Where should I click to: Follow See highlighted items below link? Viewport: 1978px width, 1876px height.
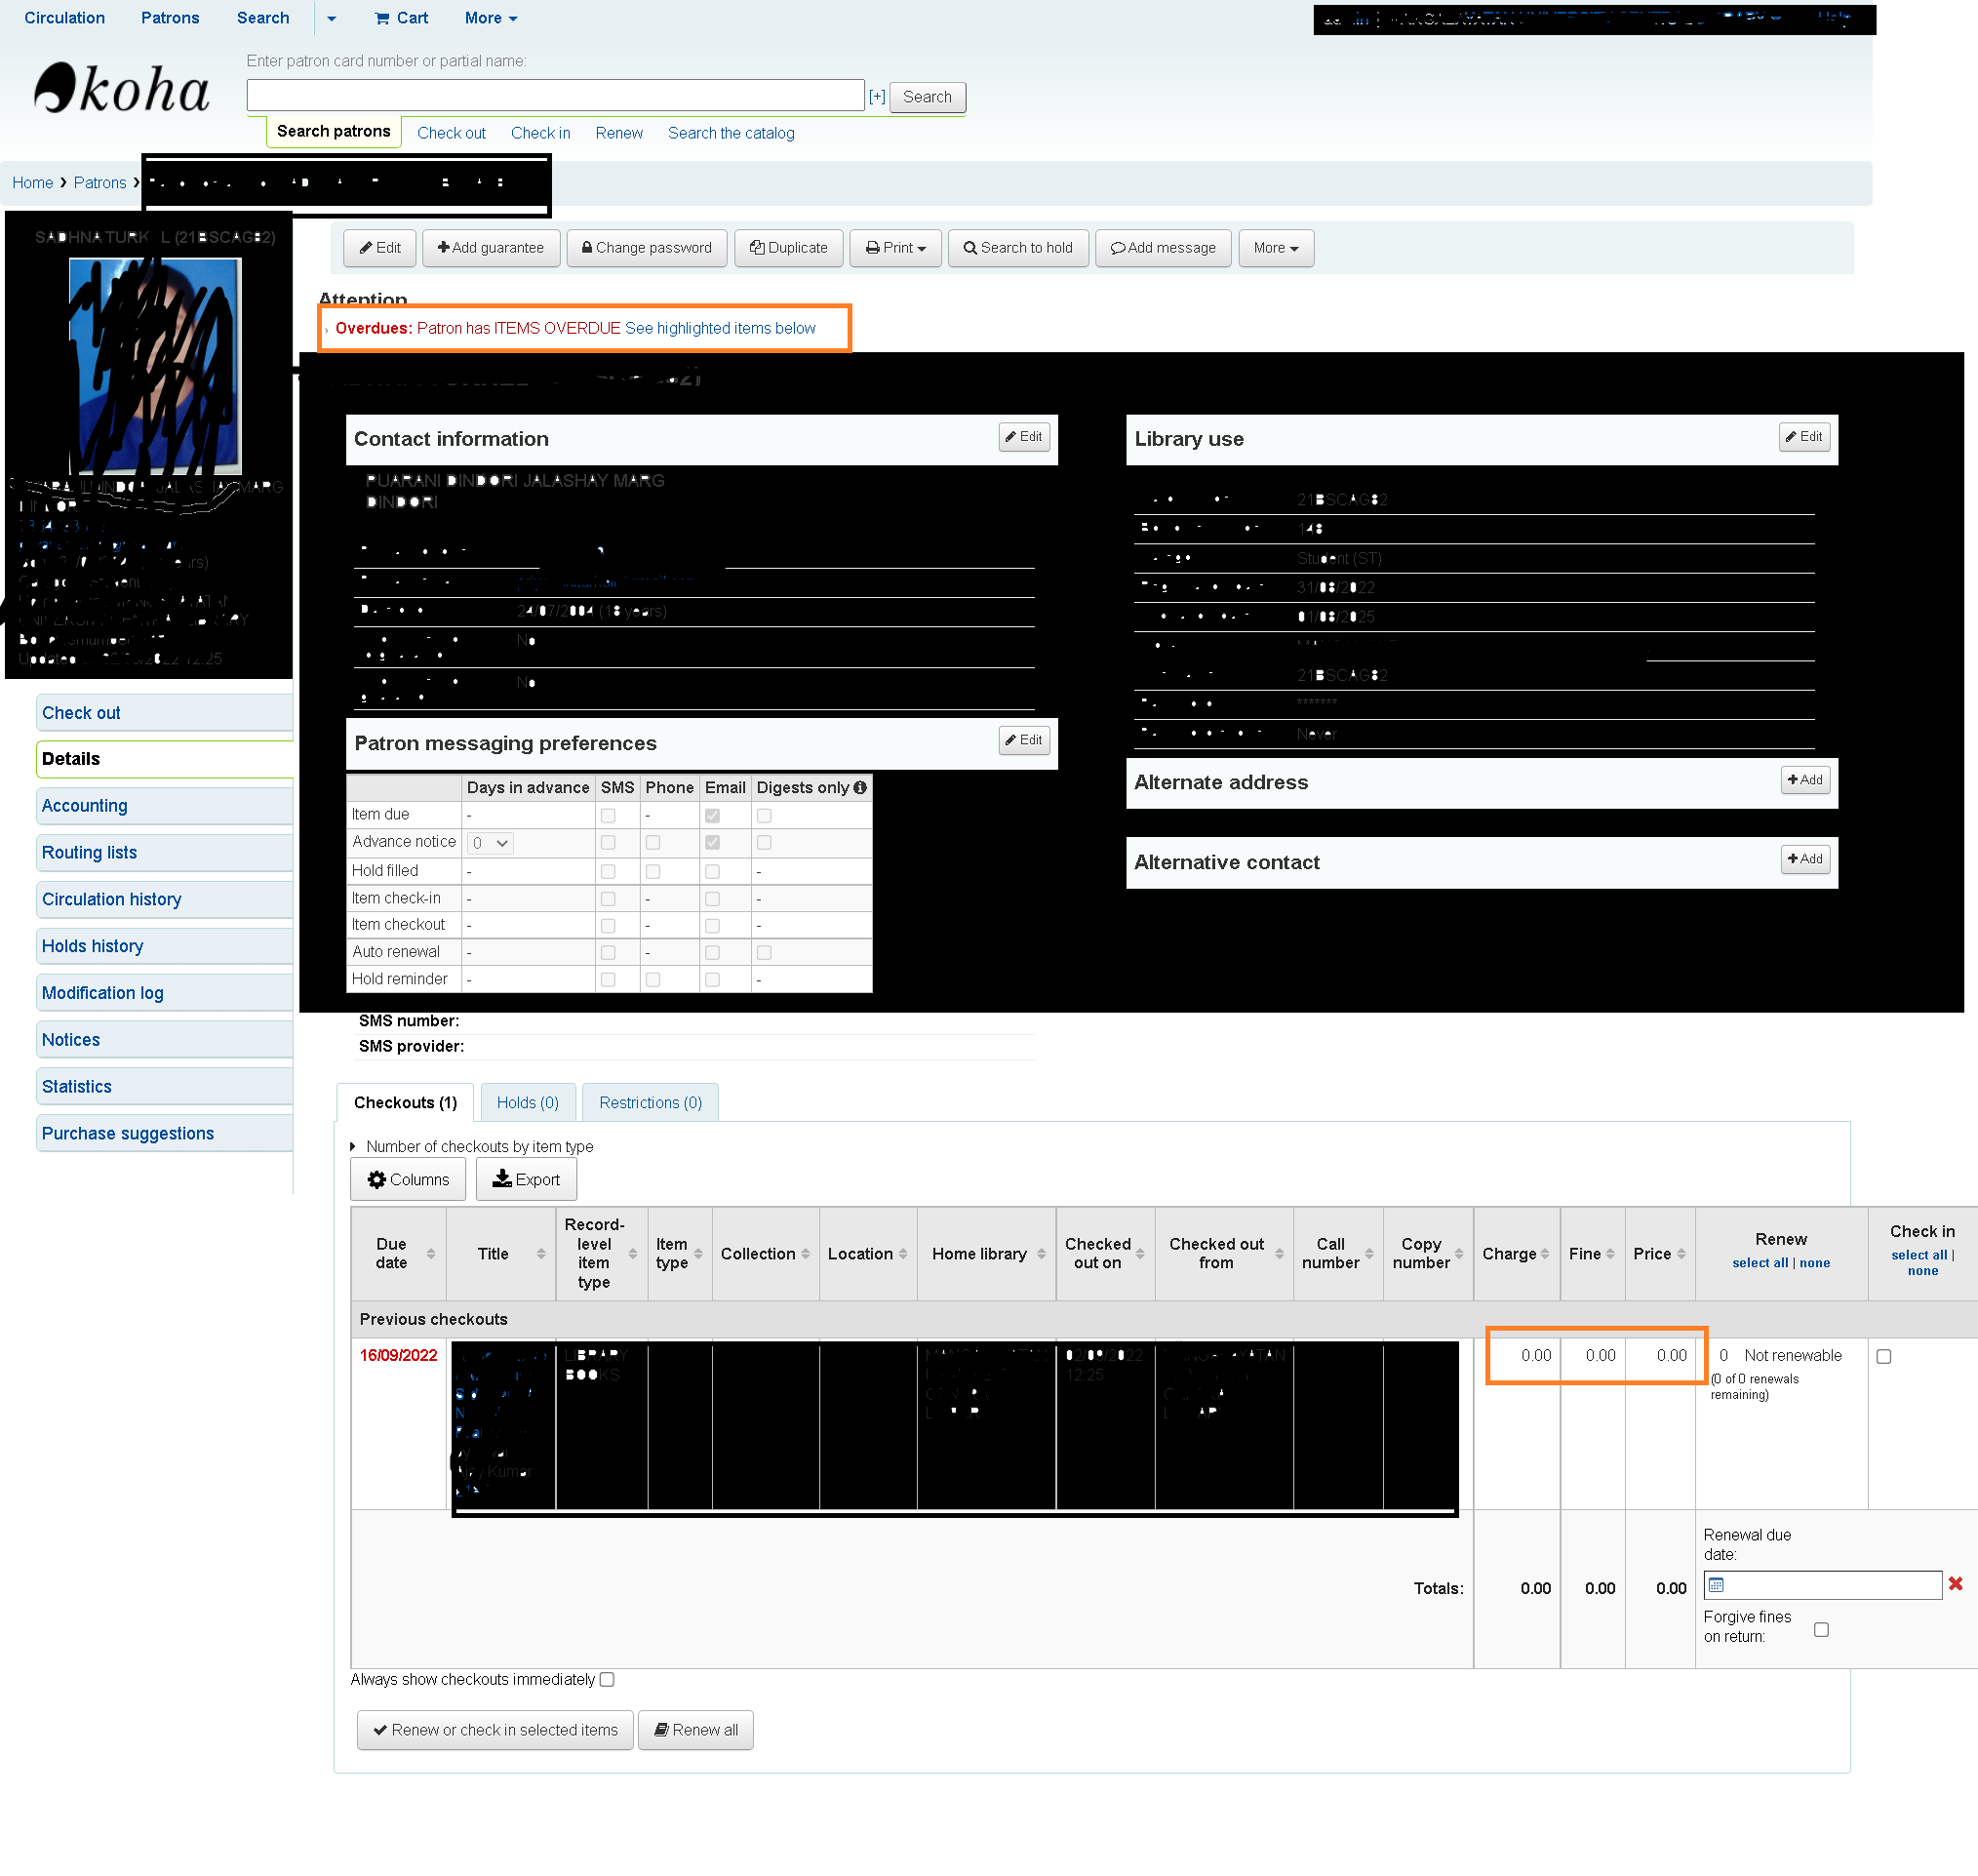(720, 328)
